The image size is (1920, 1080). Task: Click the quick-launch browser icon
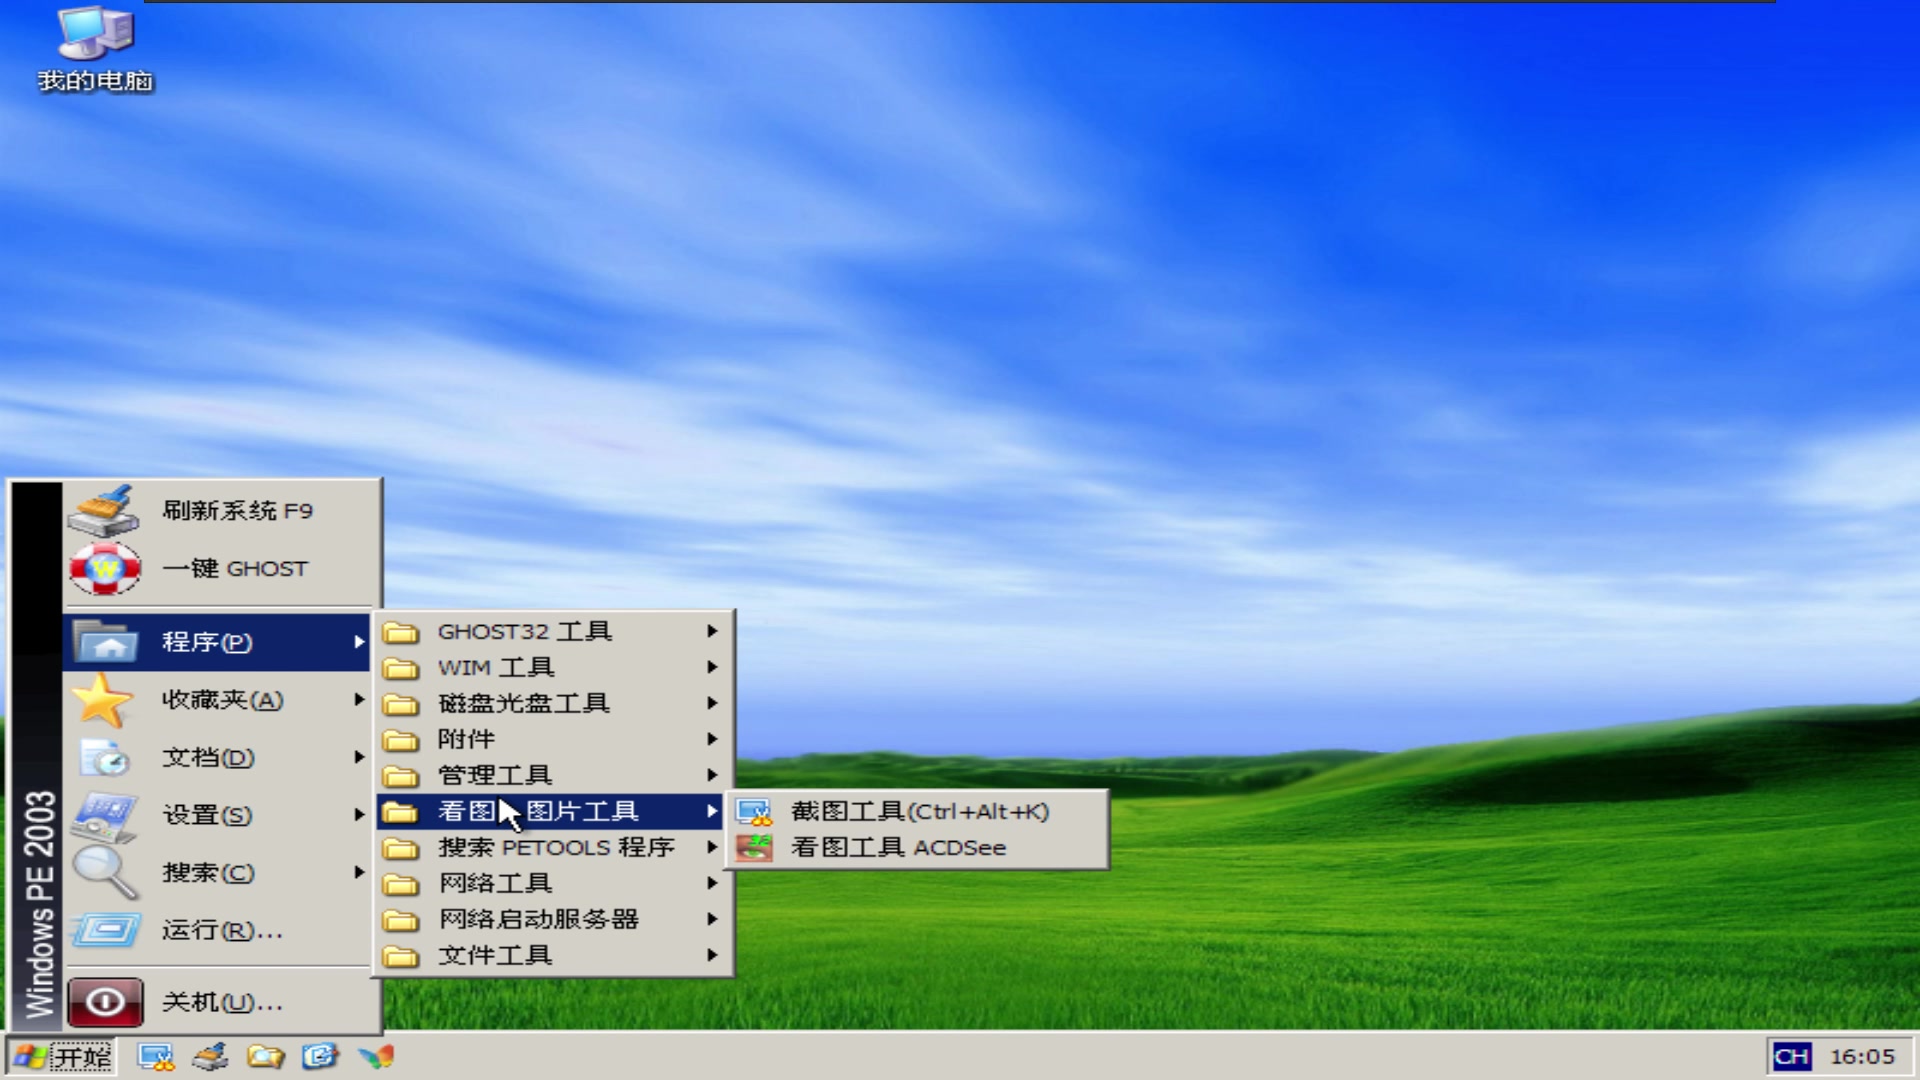pos(321,1057)
